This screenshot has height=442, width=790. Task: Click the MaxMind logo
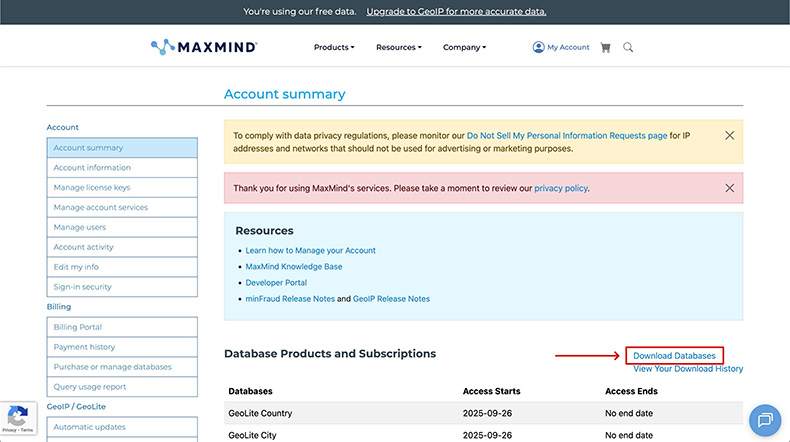click(204, 47)
